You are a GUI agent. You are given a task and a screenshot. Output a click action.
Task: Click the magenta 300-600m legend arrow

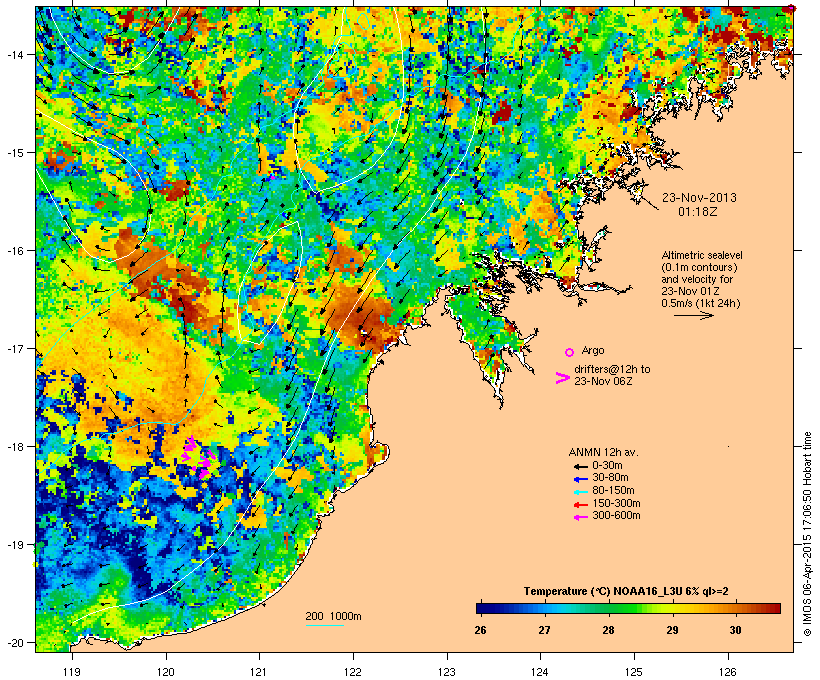580,517
